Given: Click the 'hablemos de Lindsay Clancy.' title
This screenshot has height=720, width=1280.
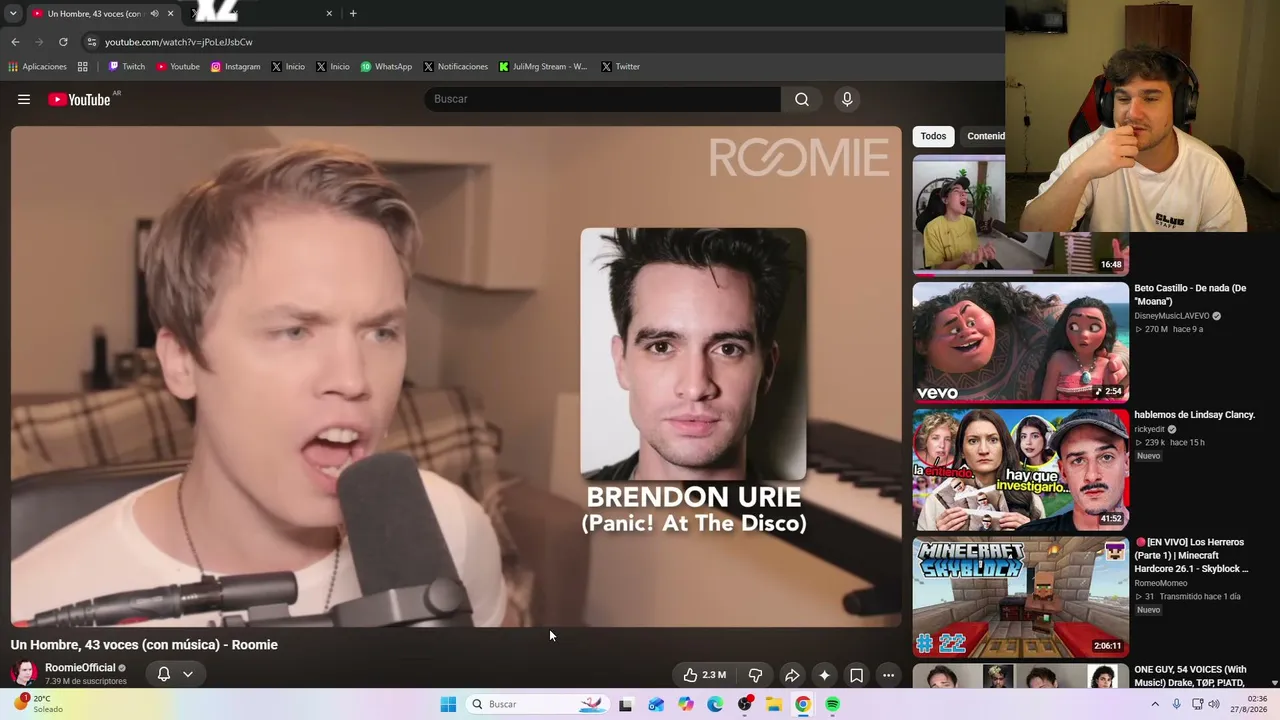Looking at the screenshot, I should coord(1194,415).
